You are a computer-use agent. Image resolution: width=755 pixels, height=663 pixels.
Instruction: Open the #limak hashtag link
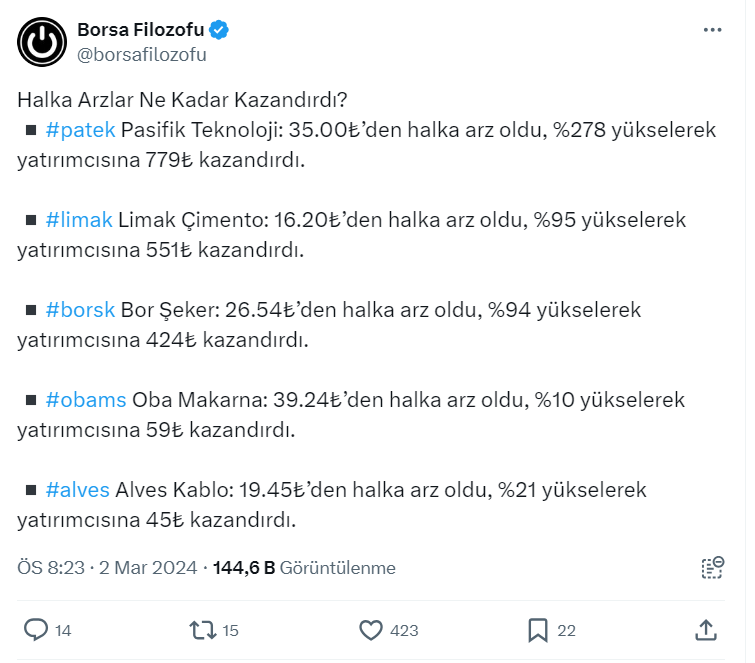click(x=79, y=220)
